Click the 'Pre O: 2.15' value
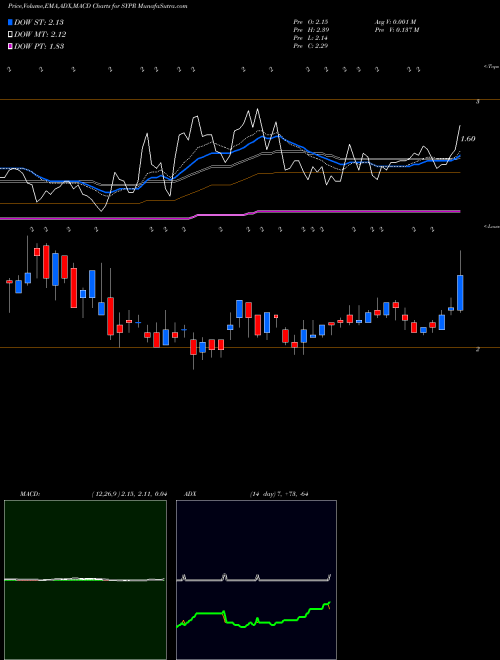 (x=311, y=22)
